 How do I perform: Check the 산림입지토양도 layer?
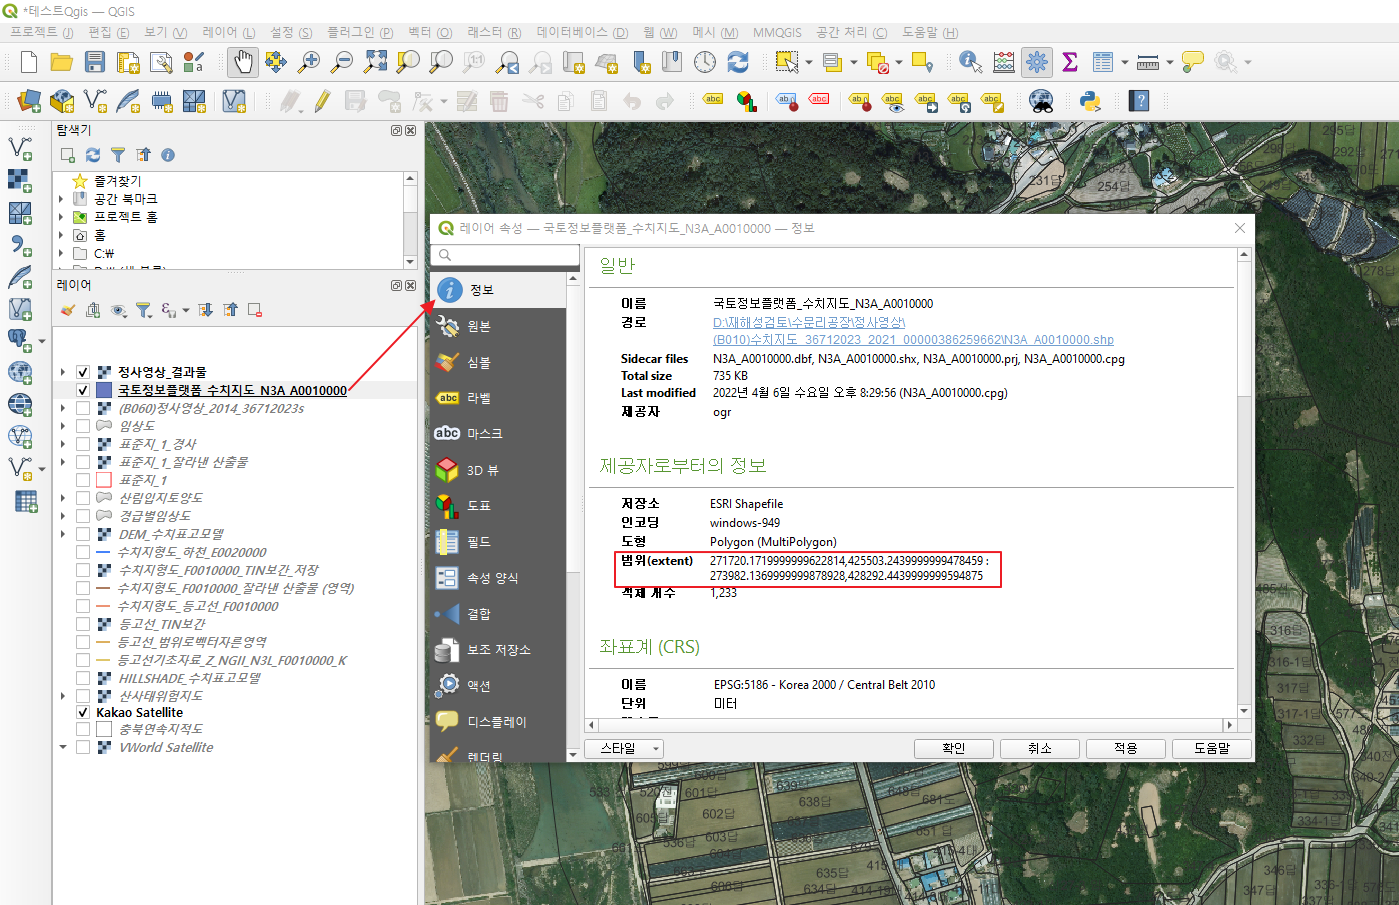(x=83, y=498)
